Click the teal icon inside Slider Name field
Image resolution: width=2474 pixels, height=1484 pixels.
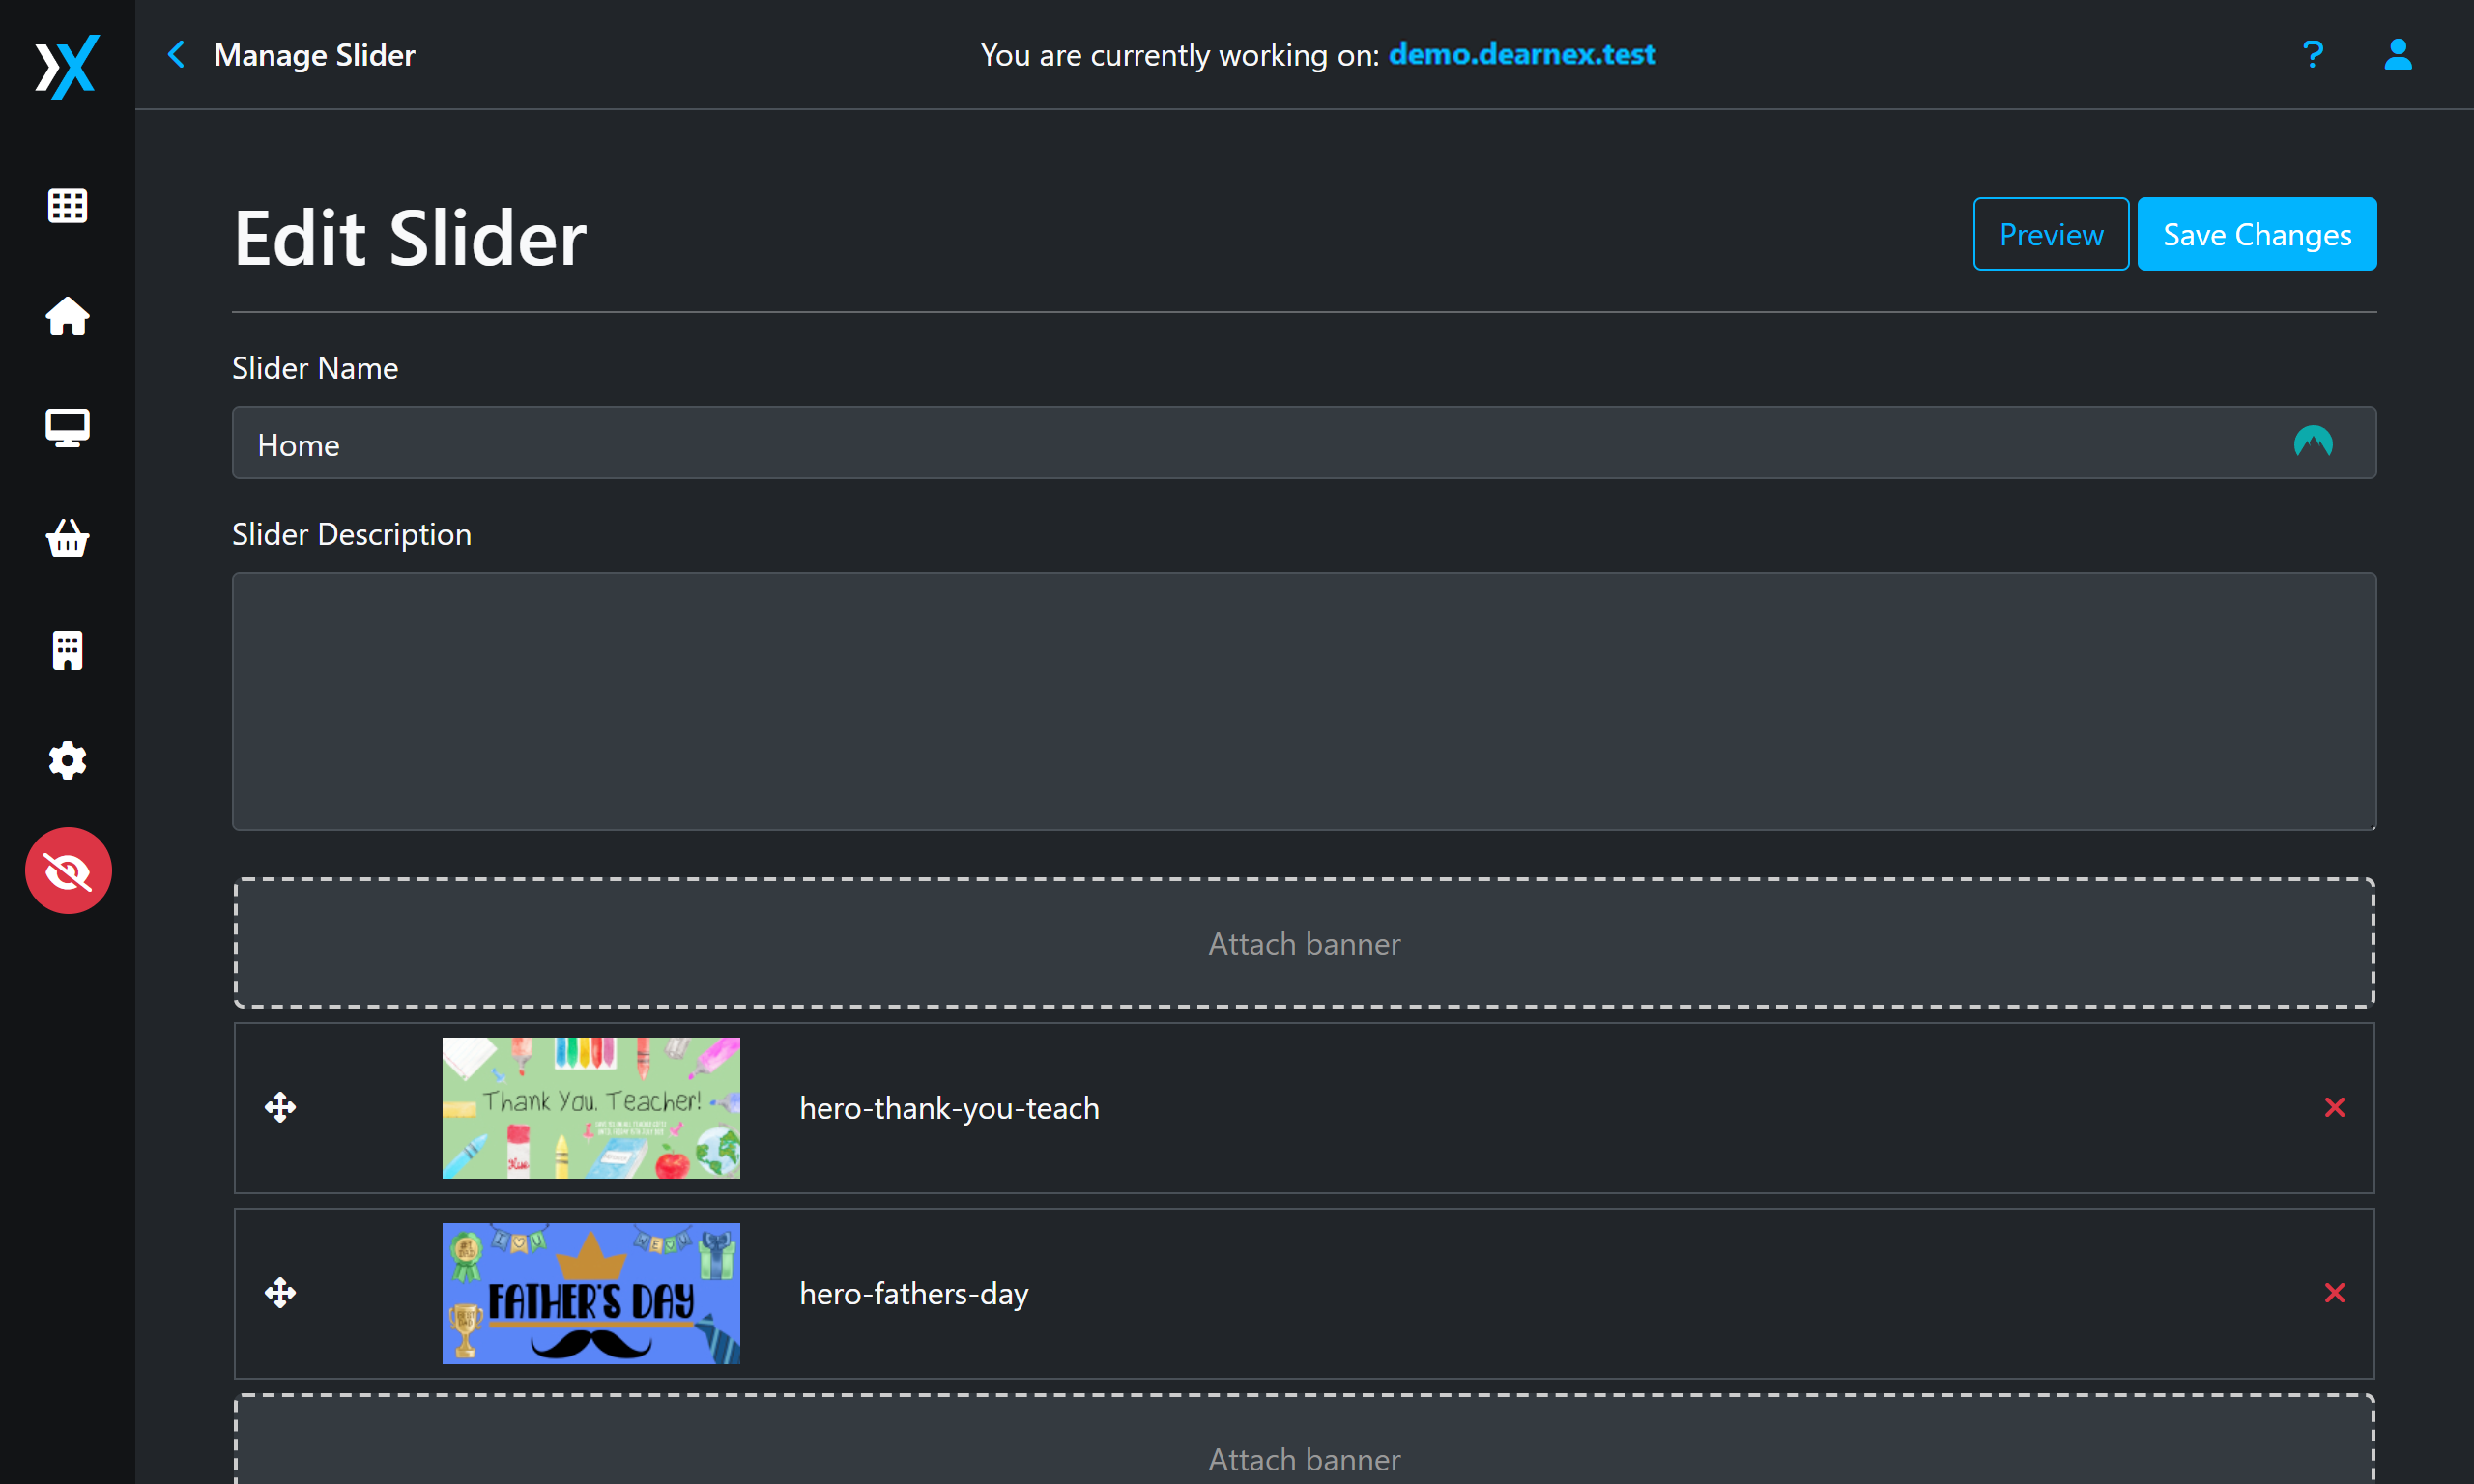click(2312, 442)
